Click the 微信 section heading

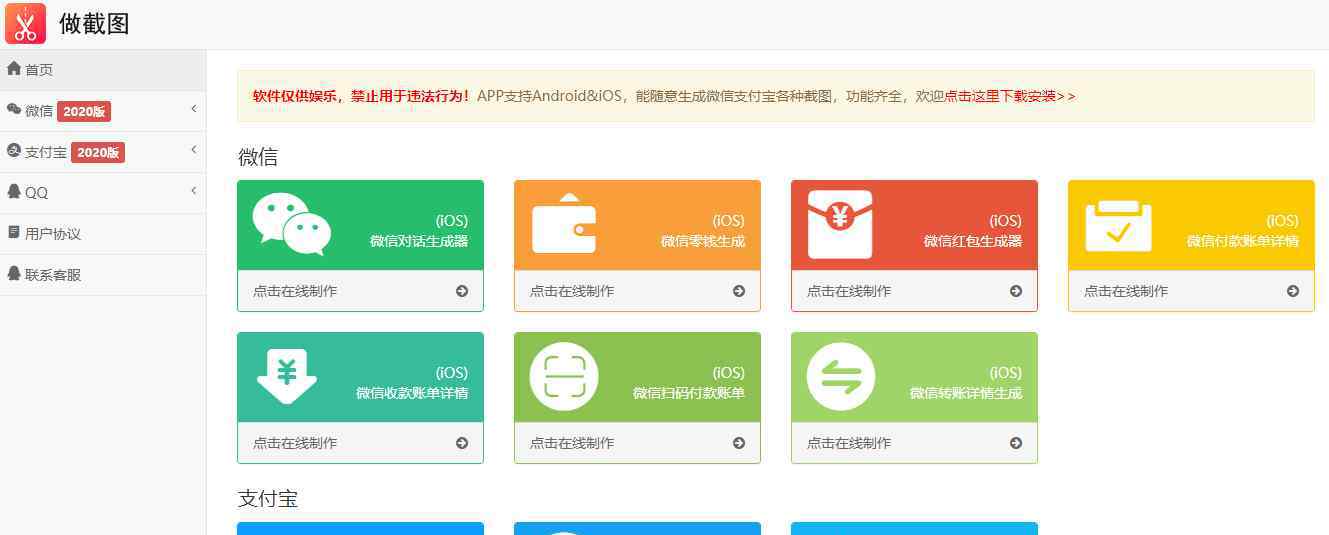pyautogui.click(x=258, y=157)
